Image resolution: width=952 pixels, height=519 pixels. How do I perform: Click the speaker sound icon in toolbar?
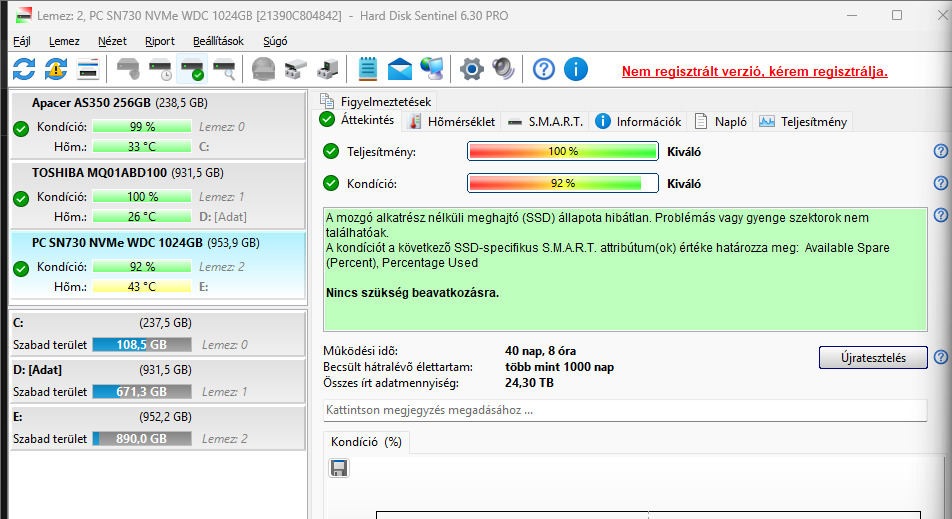point(503,69)
